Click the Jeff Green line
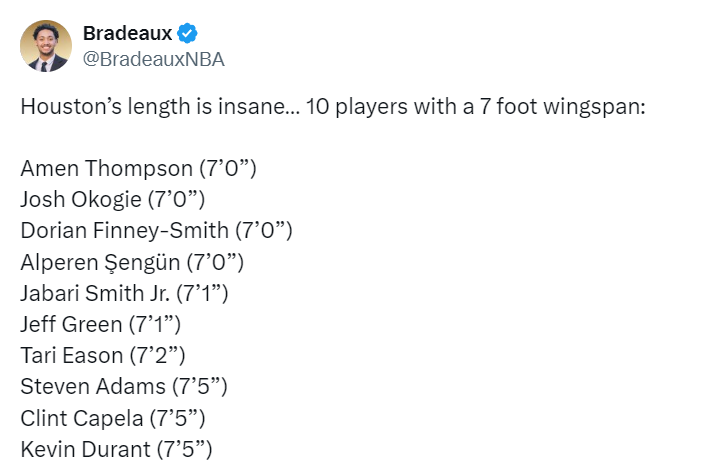Viewport: 718px width, 476px height. click(100, 325)
